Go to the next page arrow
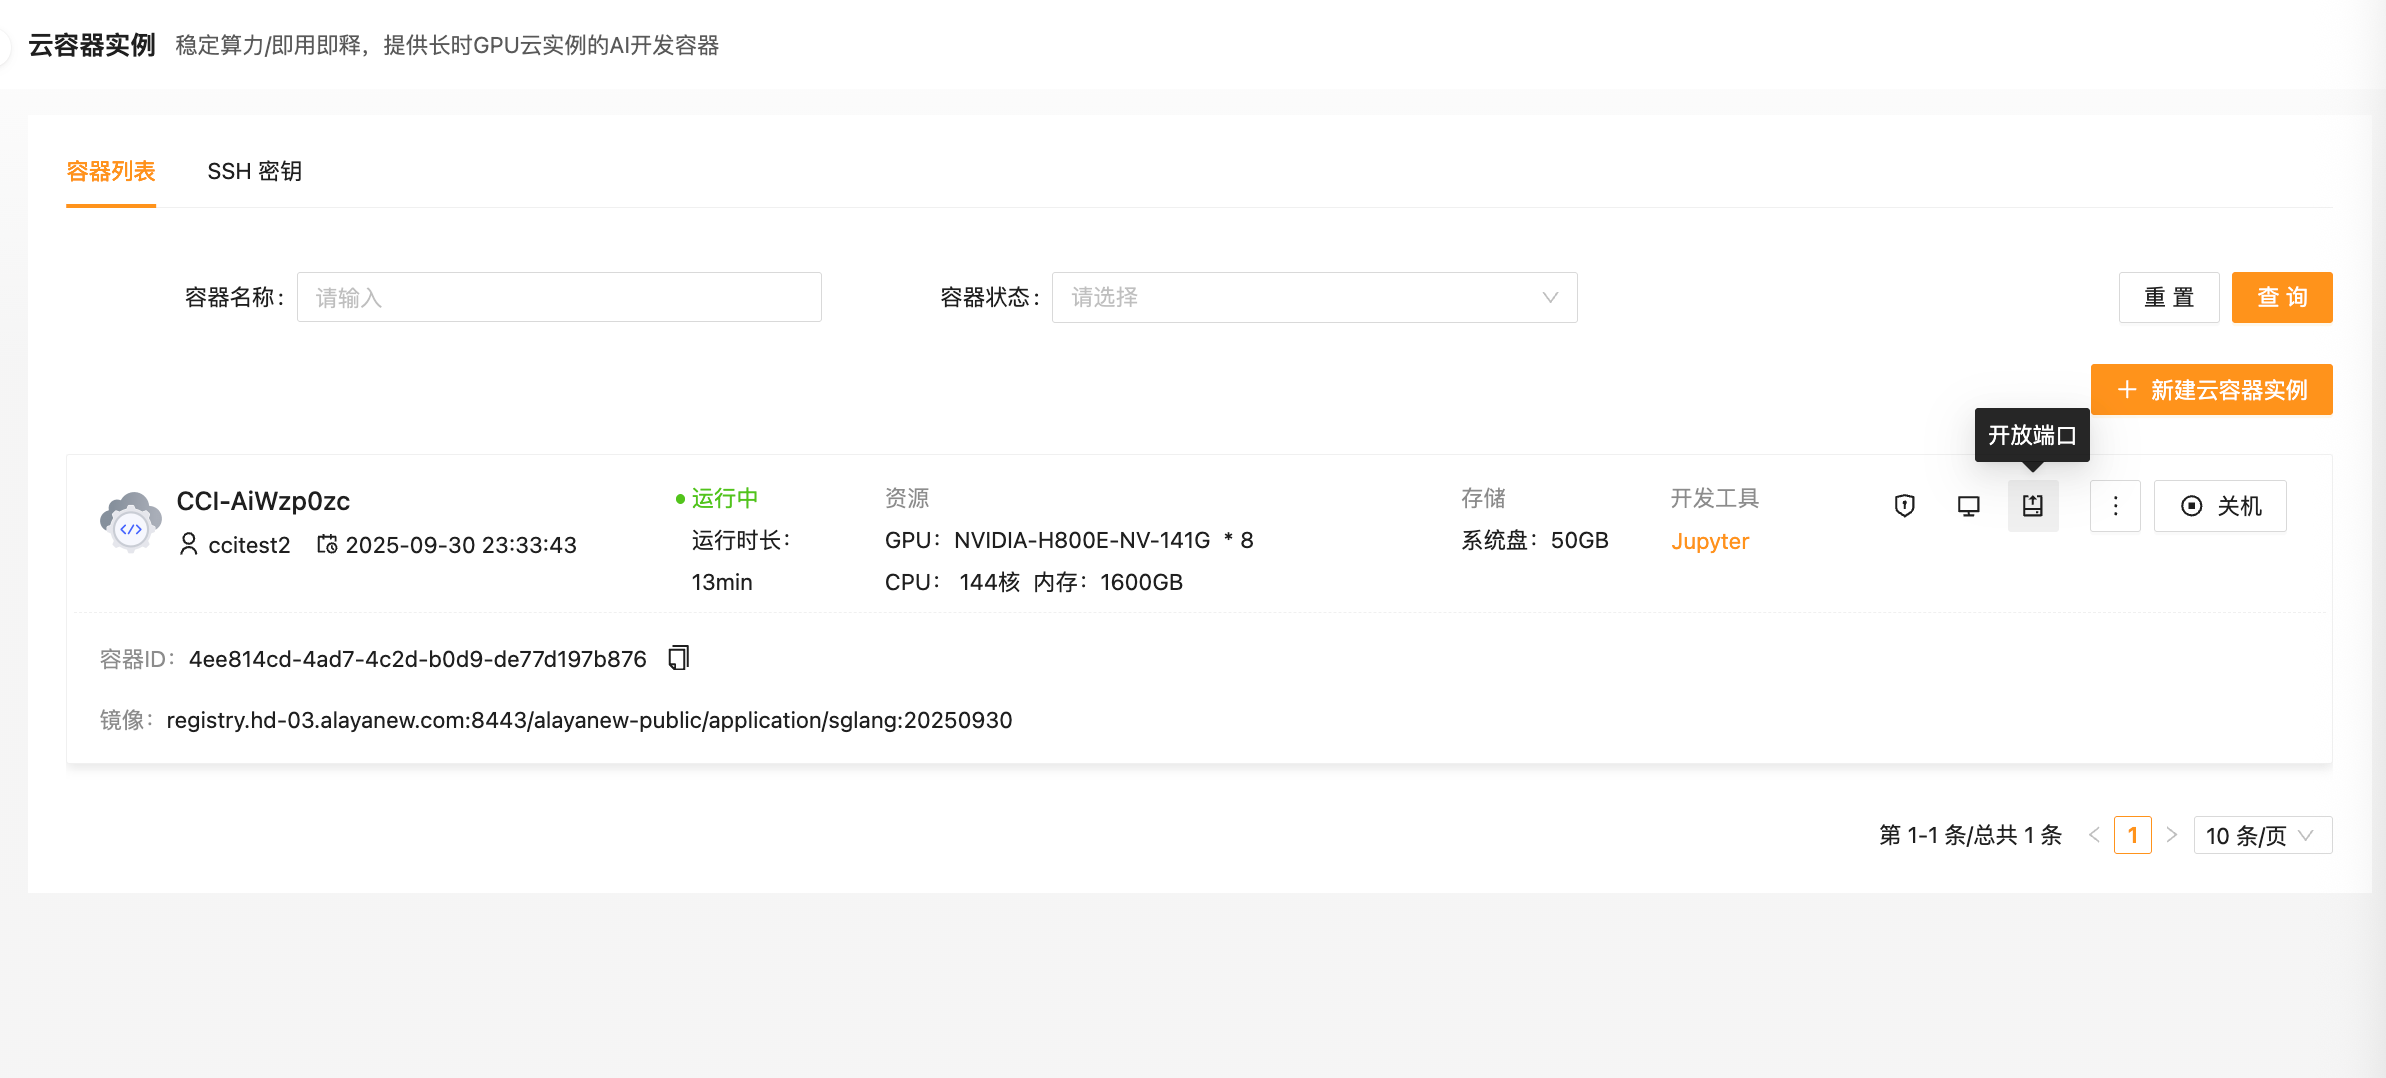Screen dimensions: 2386x1078 point(2171,835)
